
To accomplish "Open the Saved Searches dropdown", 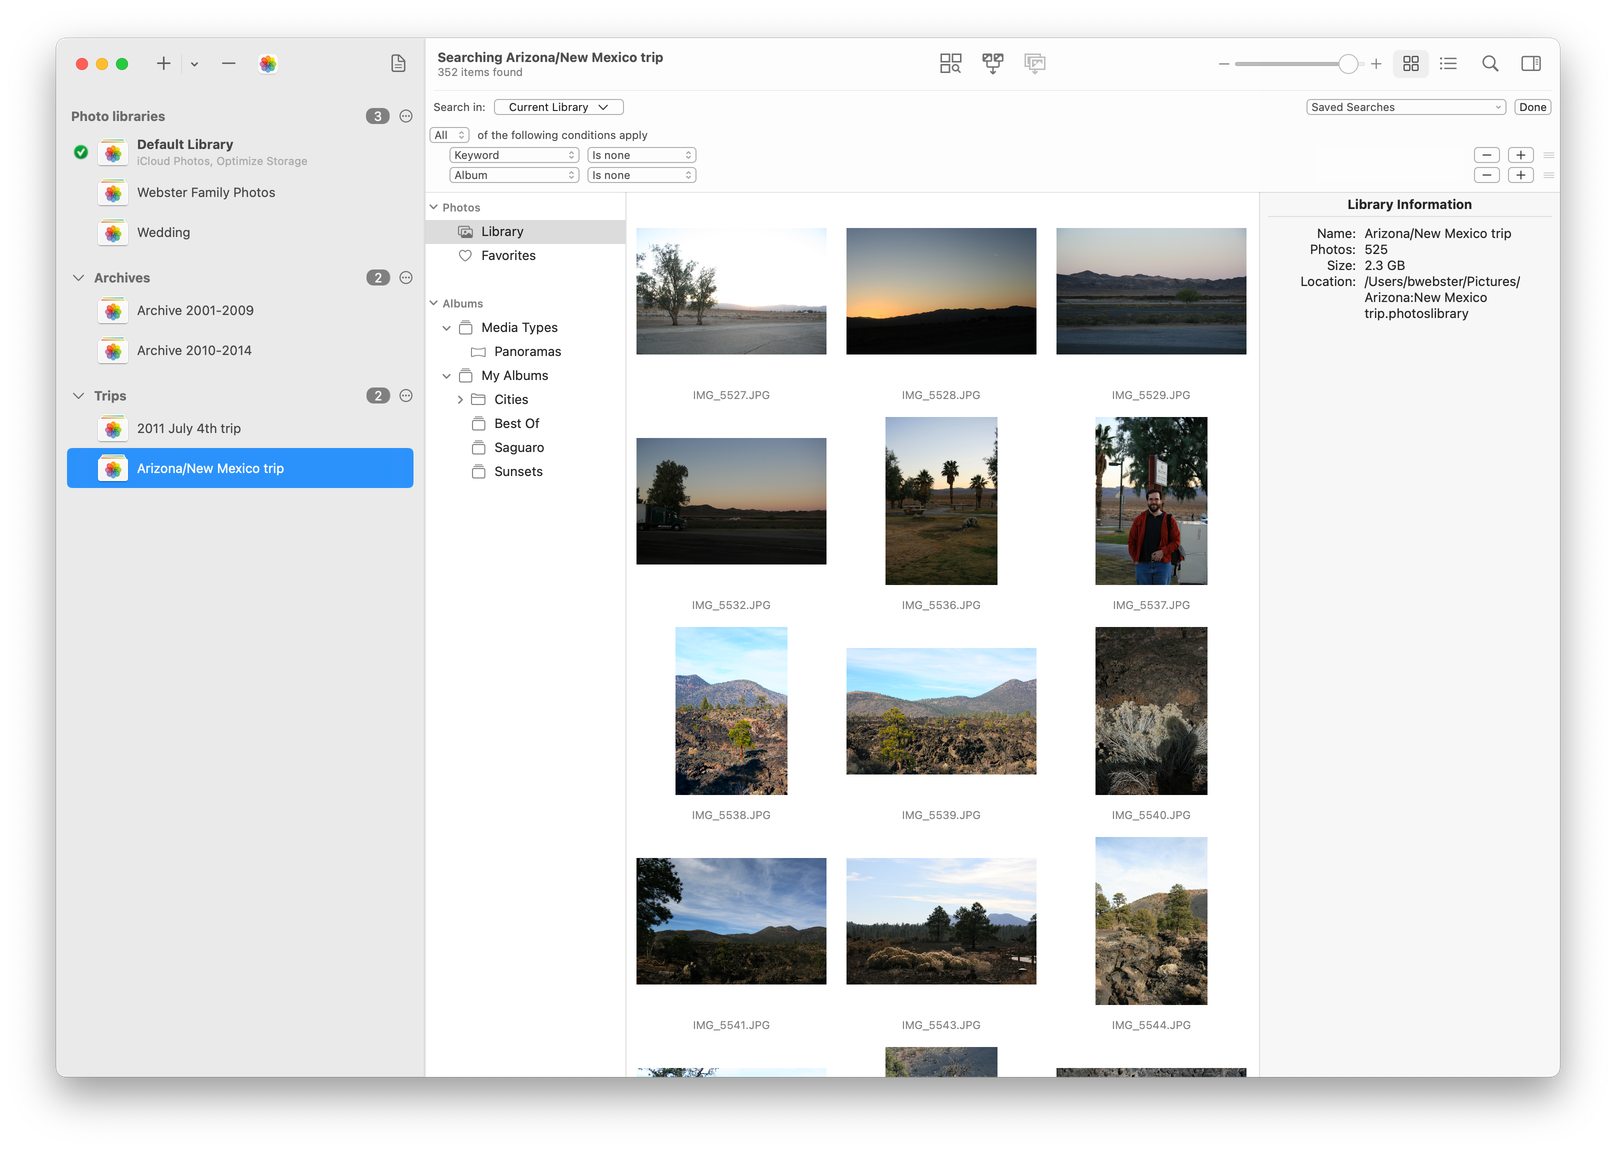I will pos(1405,107).
